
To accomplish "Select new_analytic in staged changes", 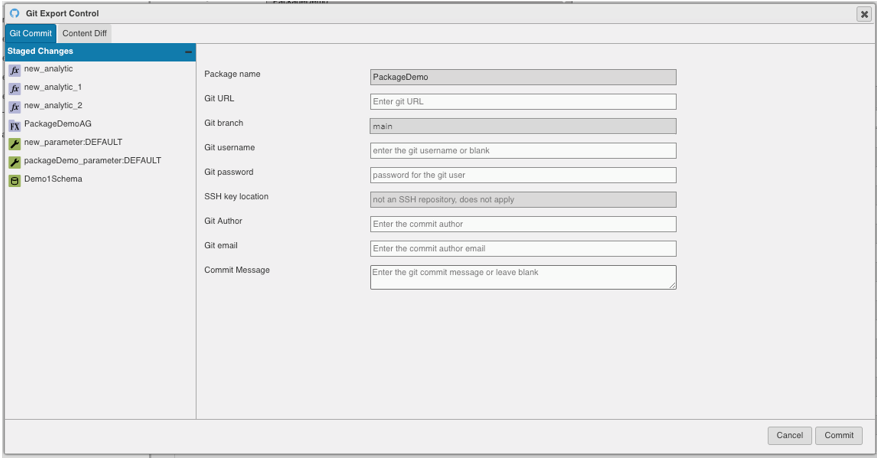I will click(x=48, y=69).
